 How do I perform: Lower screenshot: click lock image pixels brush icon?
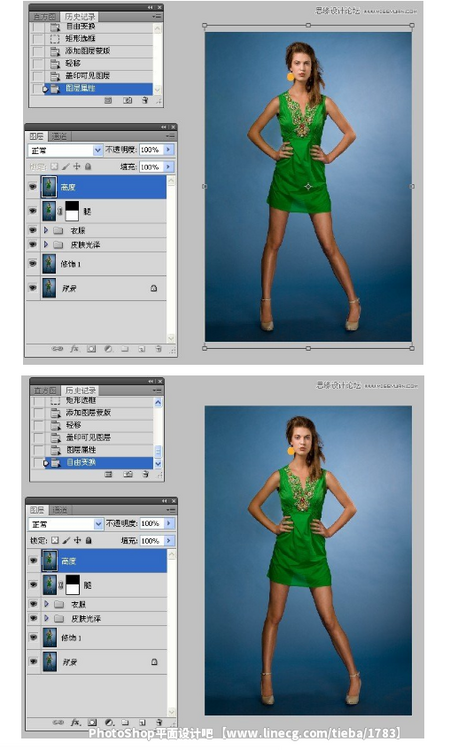[66, 540]
